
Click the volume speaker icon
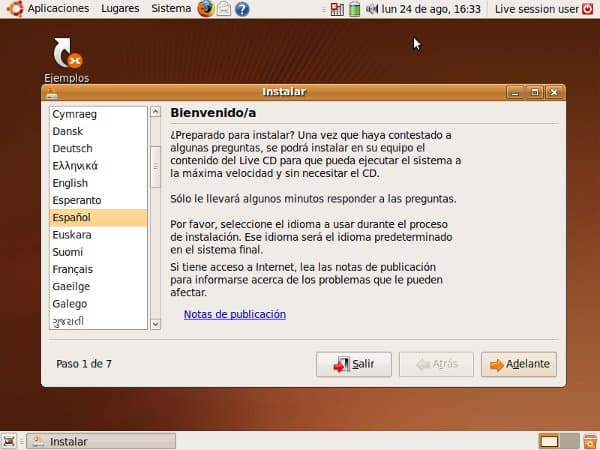click(372, 9)
